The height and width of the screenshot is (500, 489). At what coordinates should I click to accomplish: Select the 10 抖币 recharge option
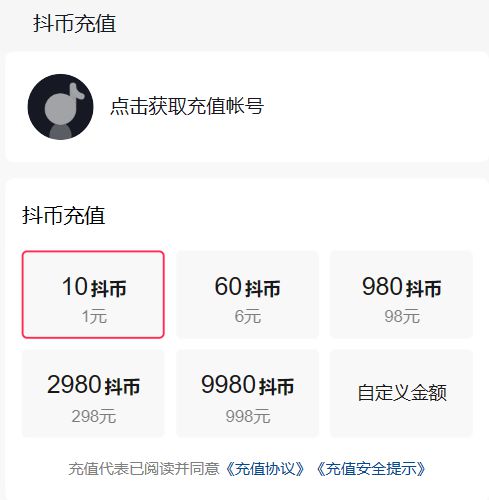(x=93, y=295)
